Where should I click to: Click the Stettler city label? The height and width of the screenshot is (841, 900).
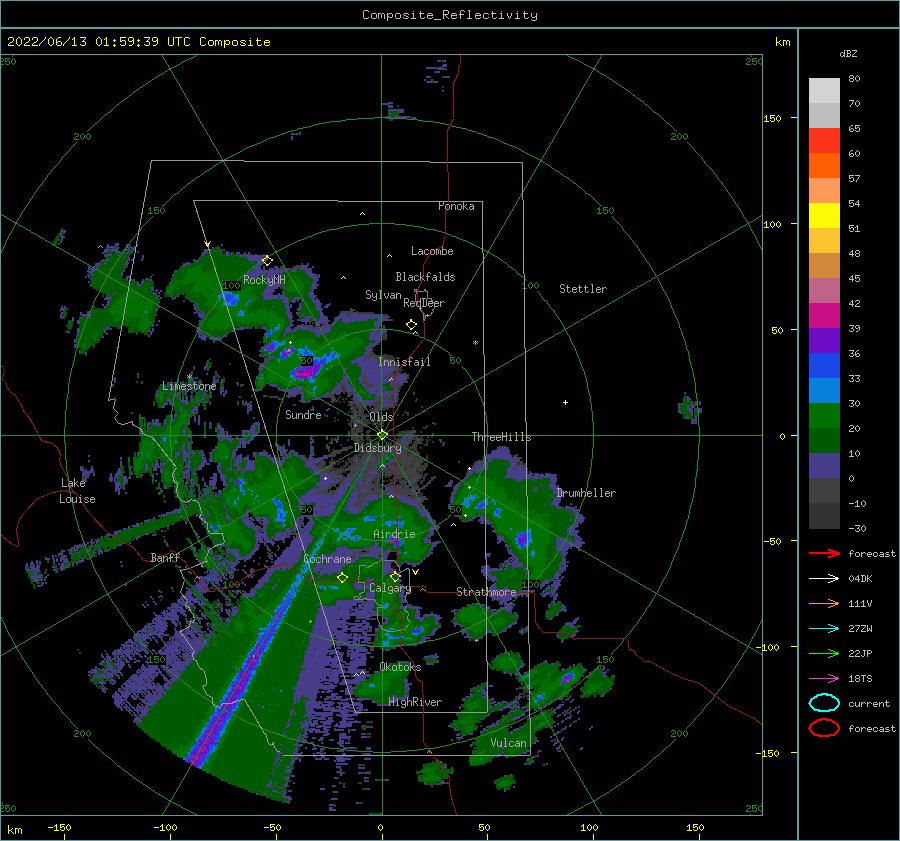[583, 289]
